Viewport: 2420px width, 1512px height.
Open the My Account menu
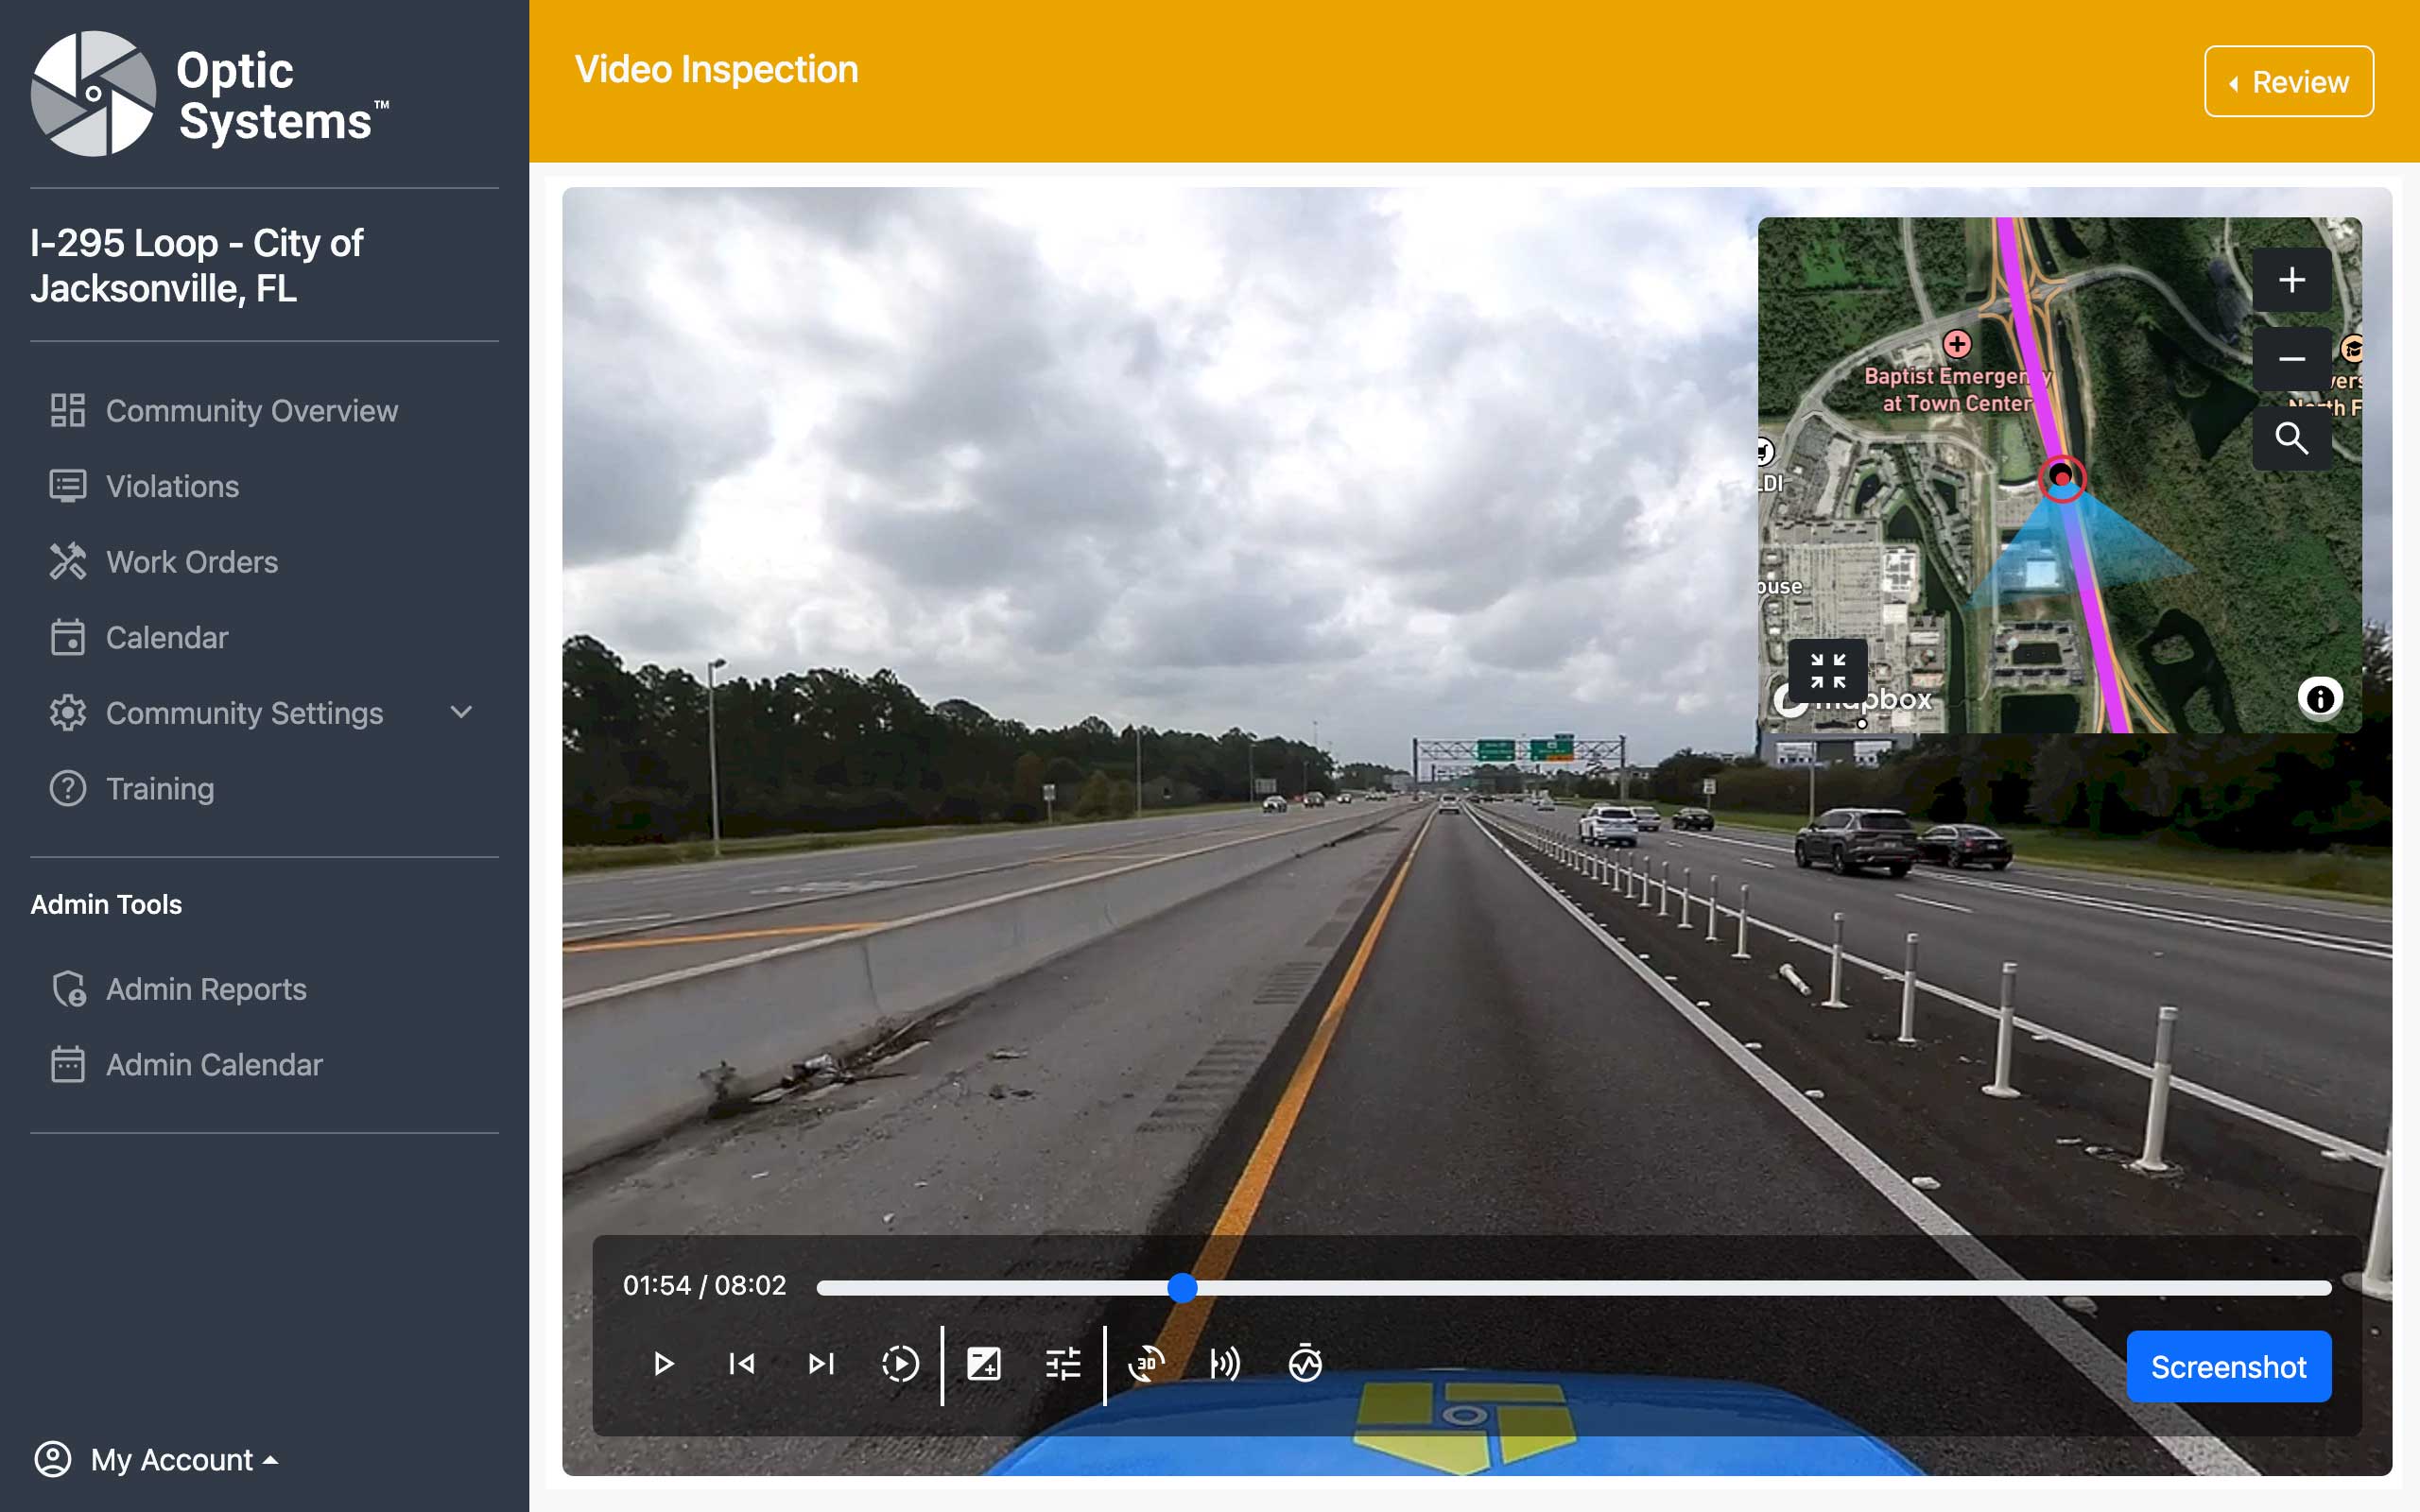pyautogui.click(x=157, y=1459)
